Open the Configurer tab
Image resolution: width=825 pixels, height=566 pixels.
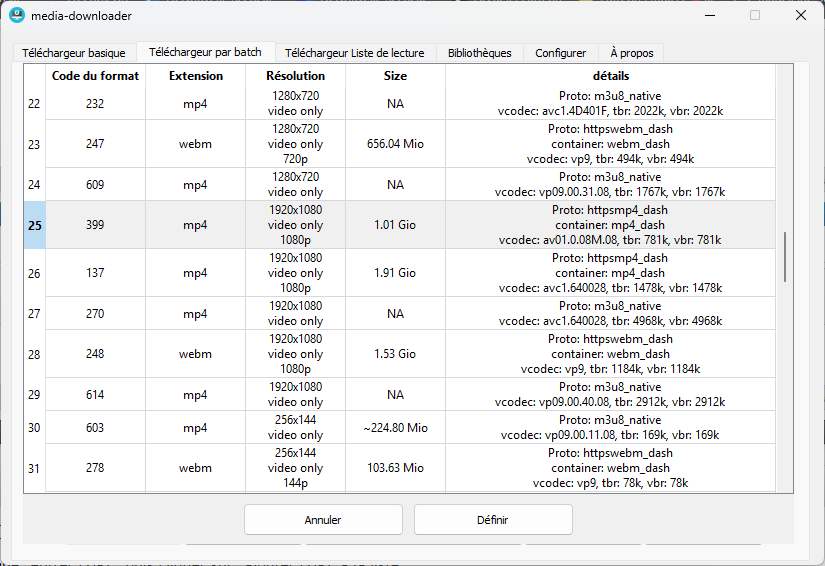[x=560, y=53]
